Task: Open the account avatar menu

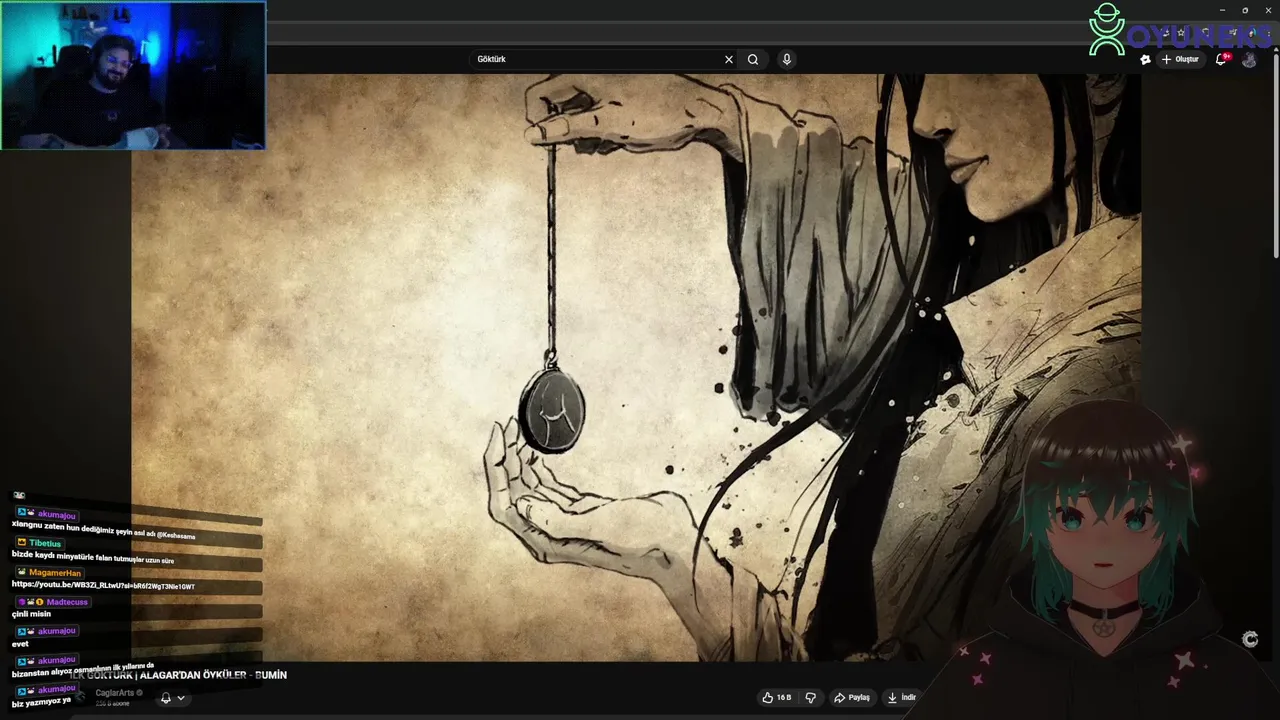Action: tap(1249, 60)
